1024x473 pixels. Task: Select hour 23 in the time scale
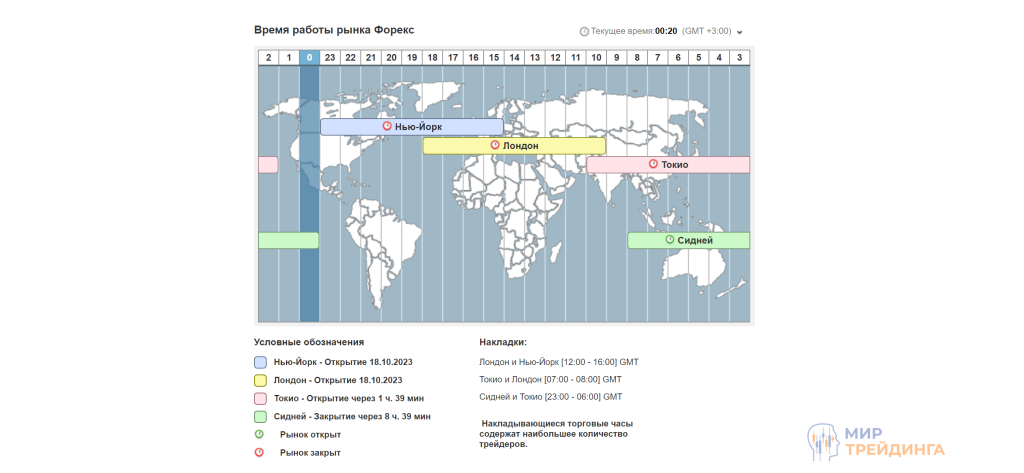point(330,58)
